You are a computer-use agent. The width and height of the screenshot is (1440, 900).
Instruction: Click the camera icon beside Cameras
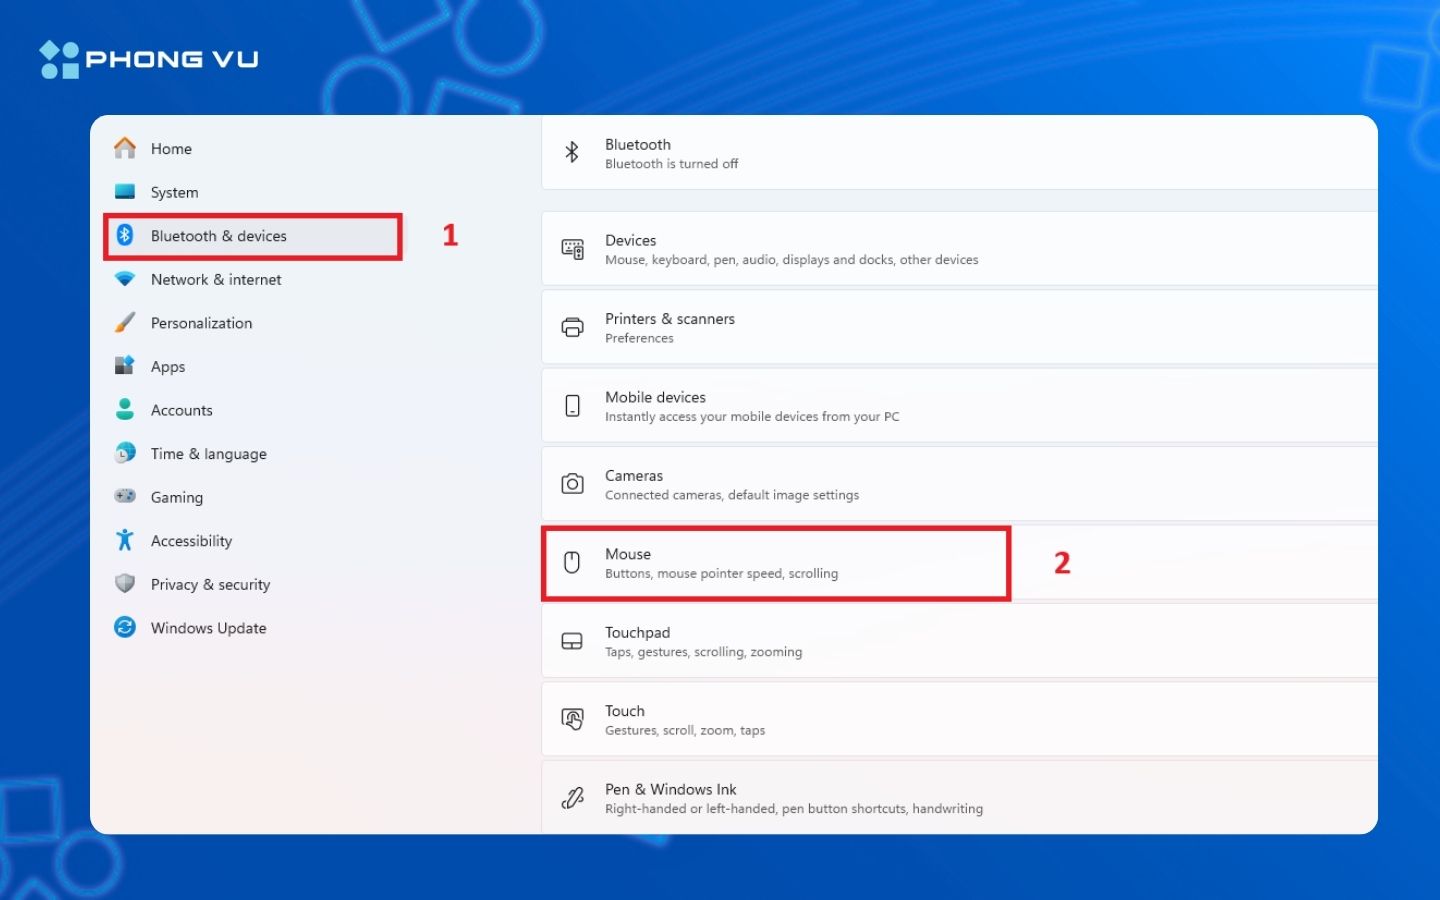click(x=572, y=483)
